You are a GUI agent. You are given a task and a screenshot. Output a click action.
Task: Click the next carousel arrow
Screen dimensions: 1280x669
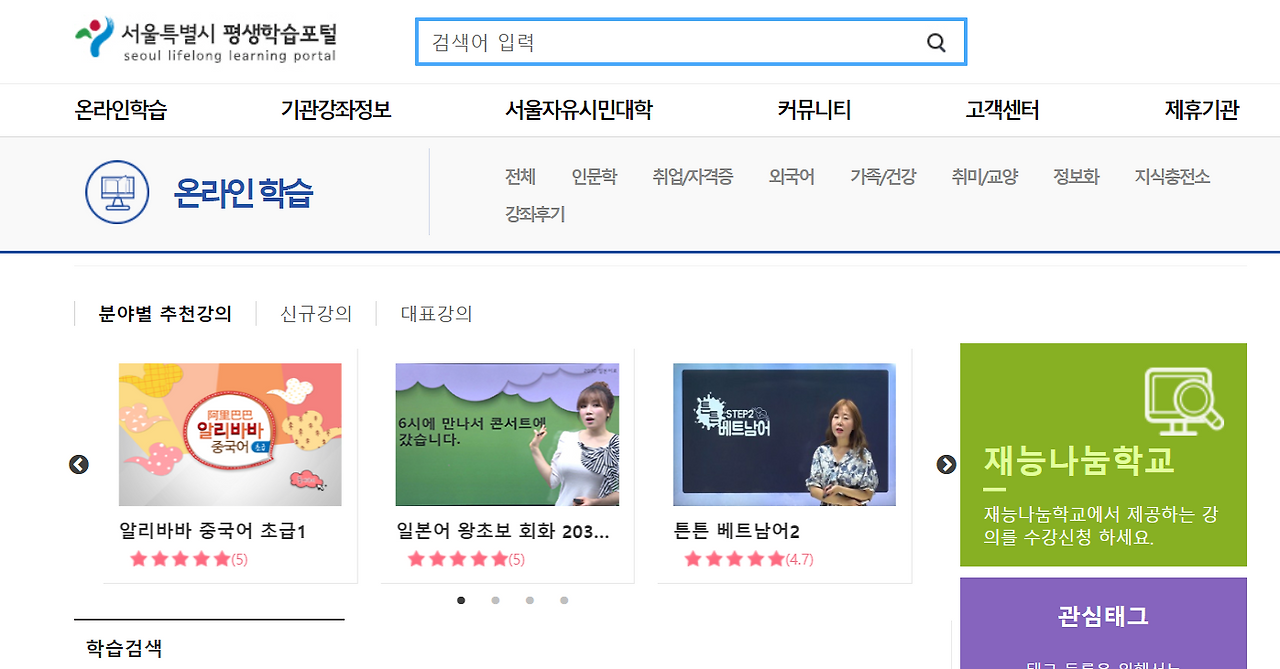(946, 464)
